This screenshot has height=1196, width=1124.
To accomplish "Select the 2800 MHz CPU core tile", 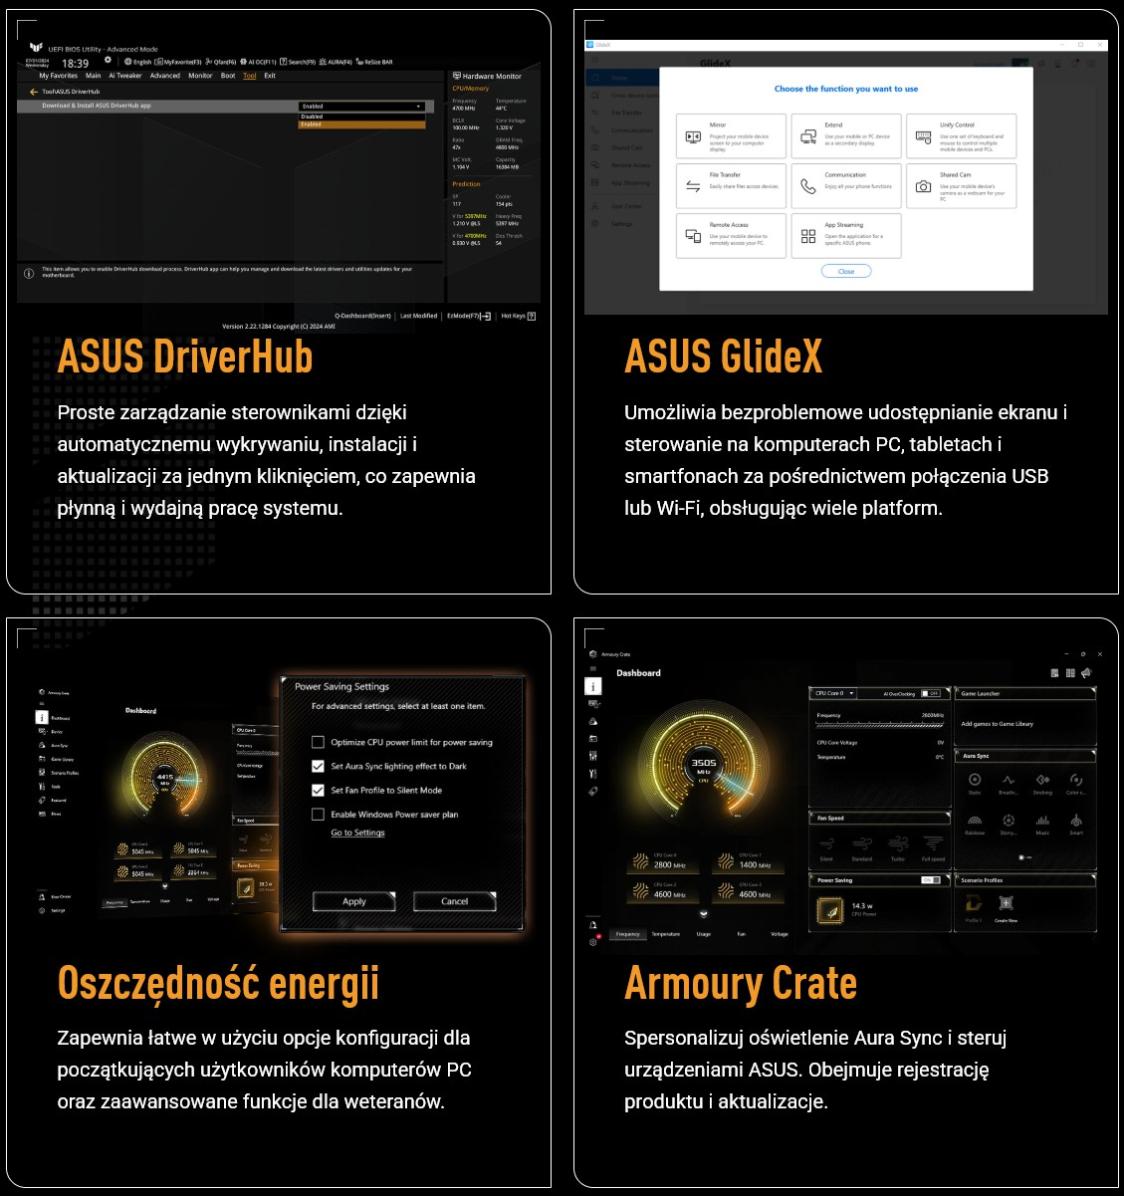I will coord(661,862).
